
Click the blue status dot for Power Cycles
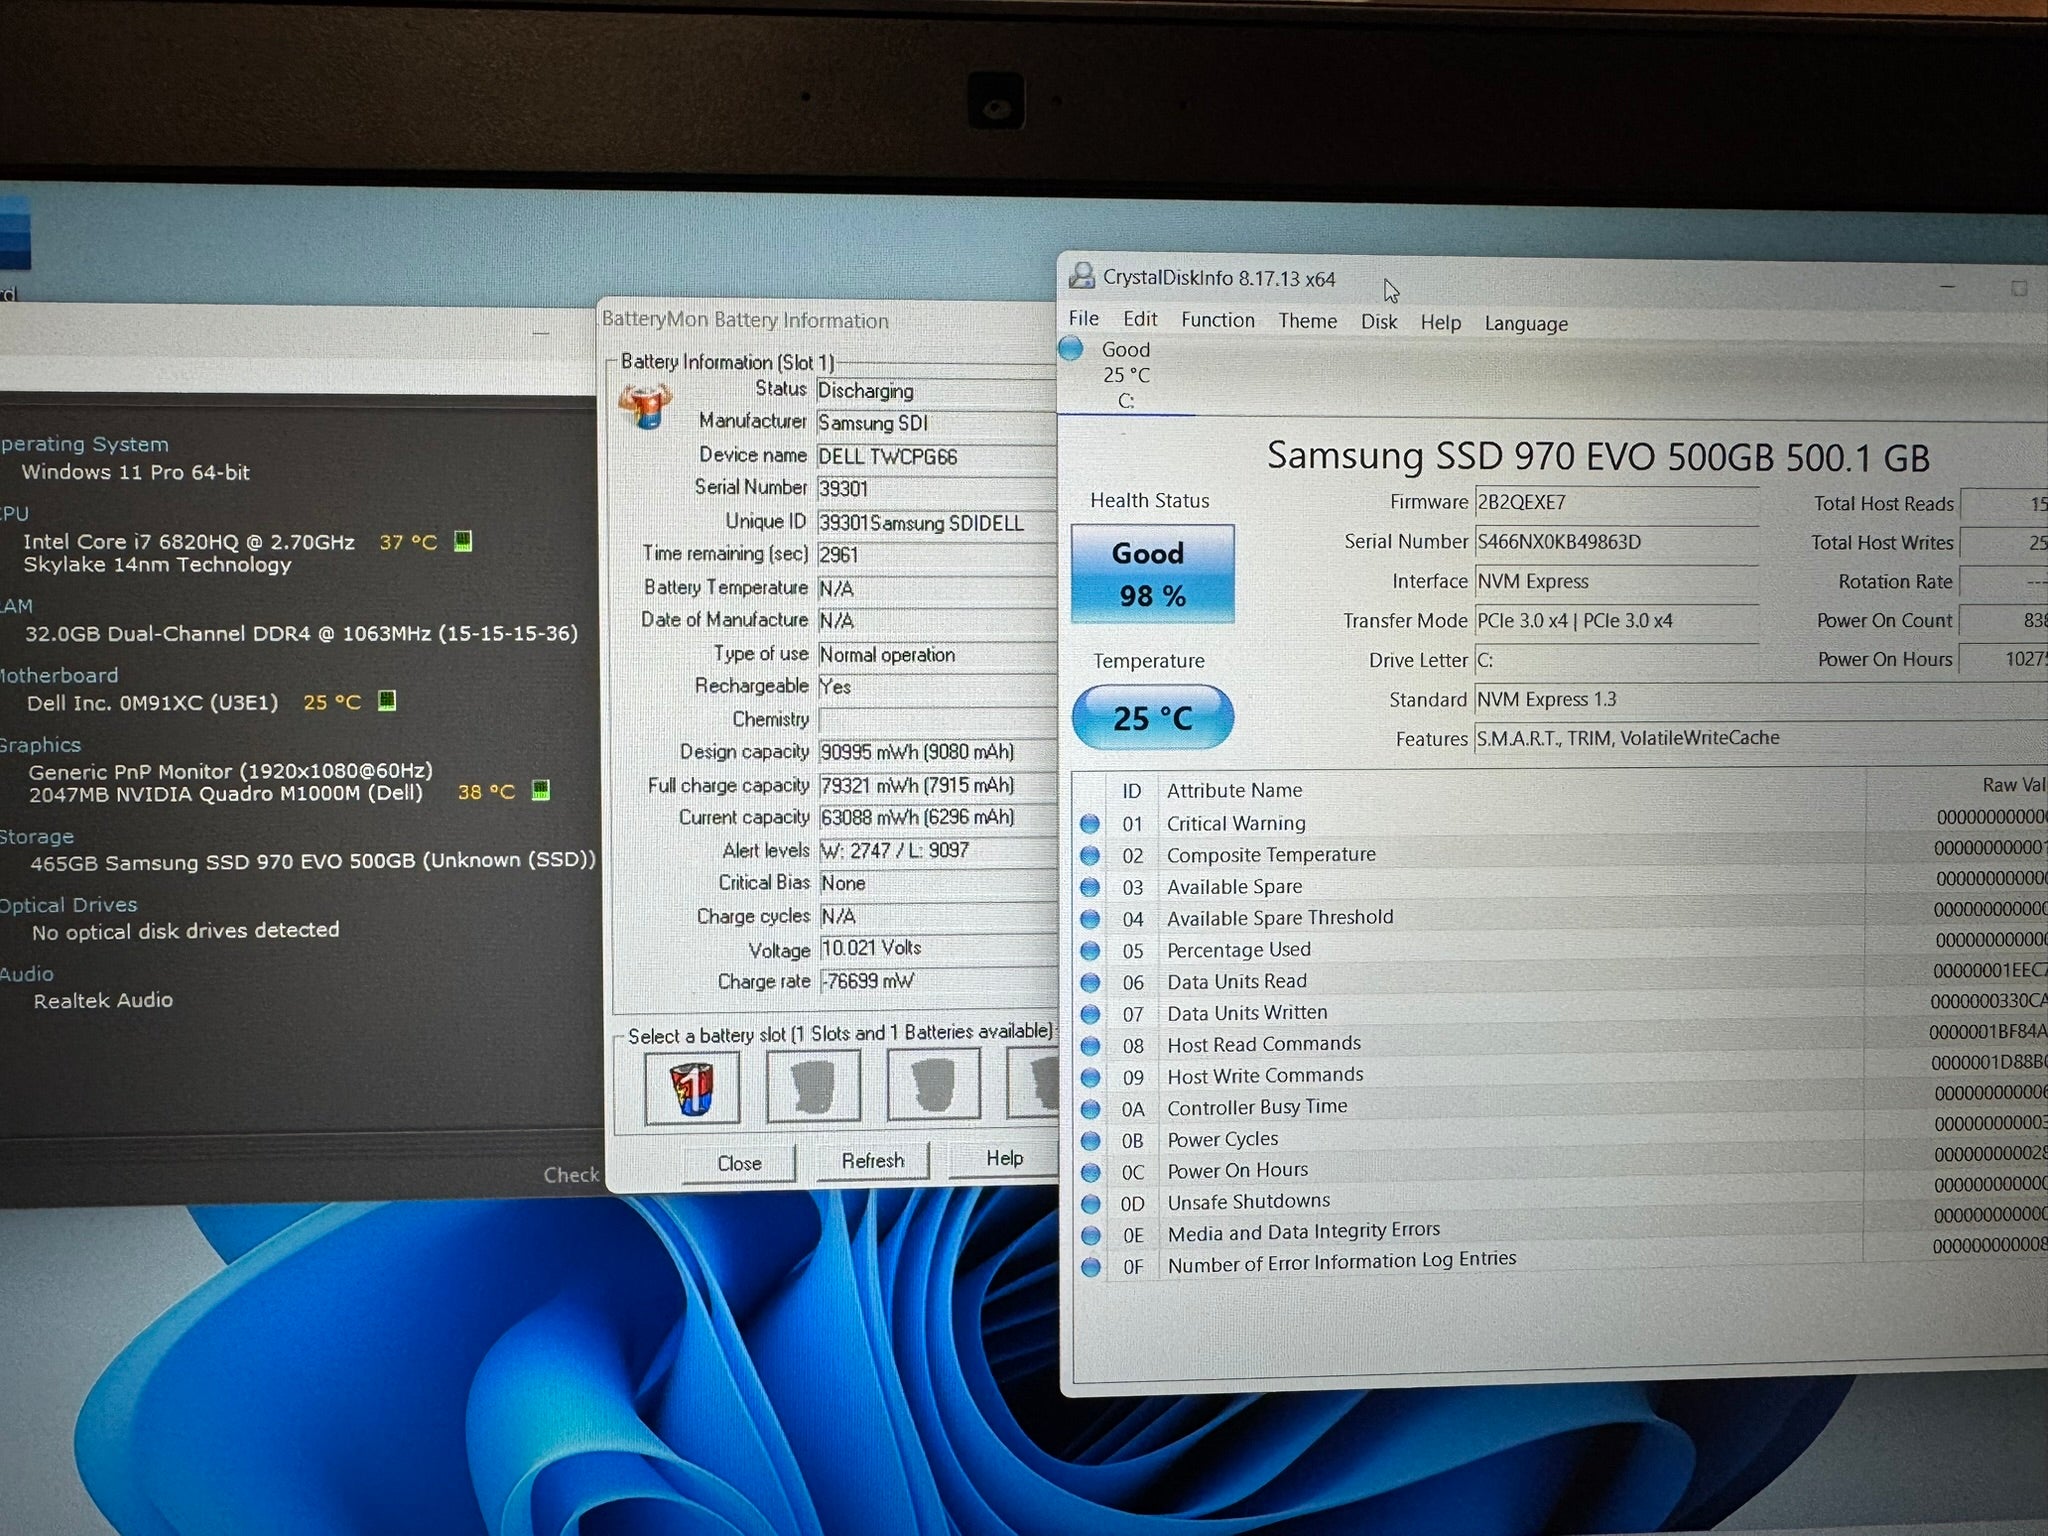click(x=1090, y=1141)
